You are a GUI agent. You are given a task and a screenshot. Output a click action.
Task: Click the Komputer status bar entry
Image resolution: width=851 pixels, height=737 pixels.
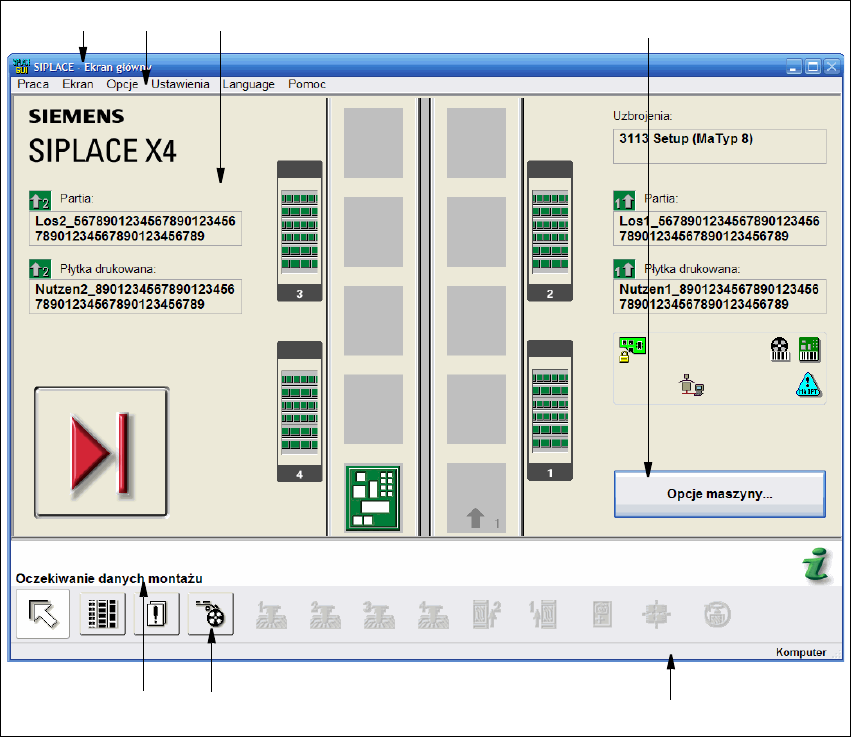pyautogui.click(x=801, y=652)
